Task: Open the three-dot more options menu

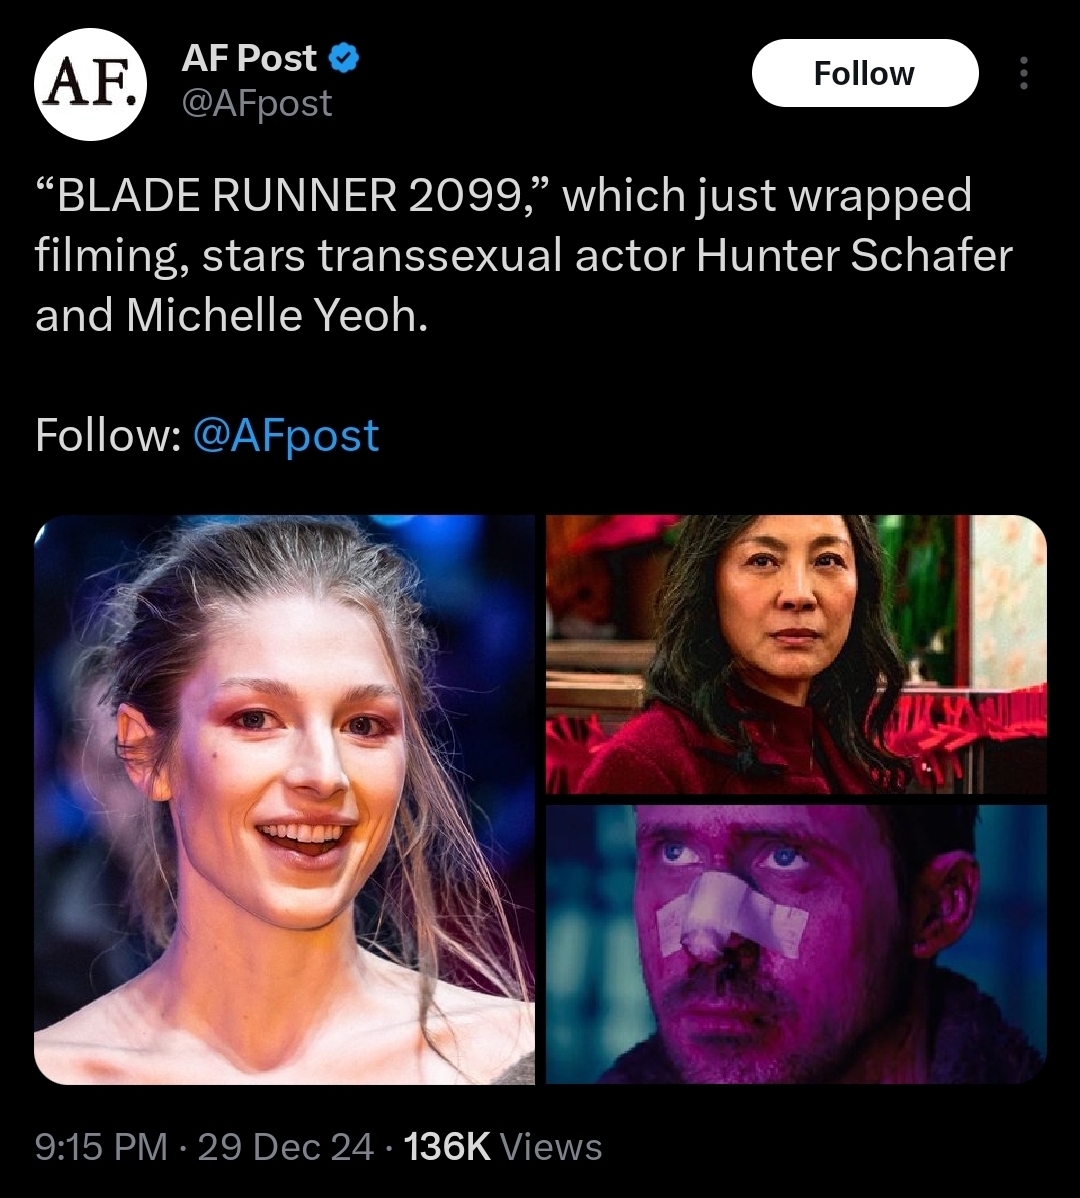Action: pyautogui.click(x=1023, y=73)
